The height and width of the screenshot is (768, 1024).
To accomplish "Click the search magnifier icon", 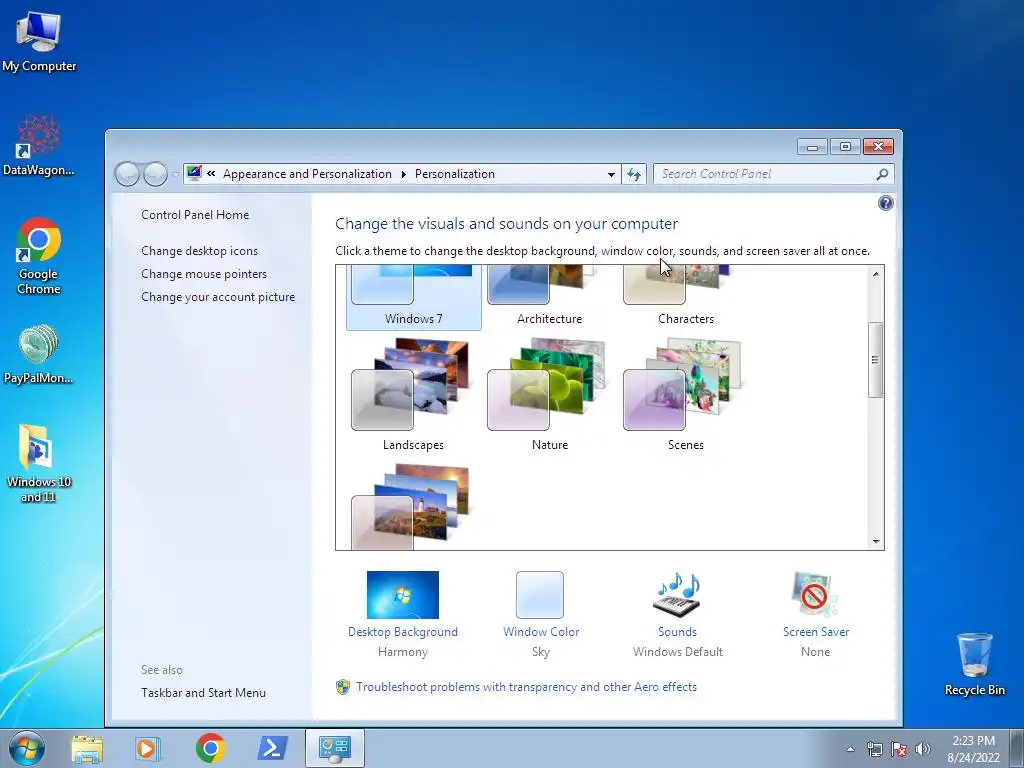I will 882,174.
